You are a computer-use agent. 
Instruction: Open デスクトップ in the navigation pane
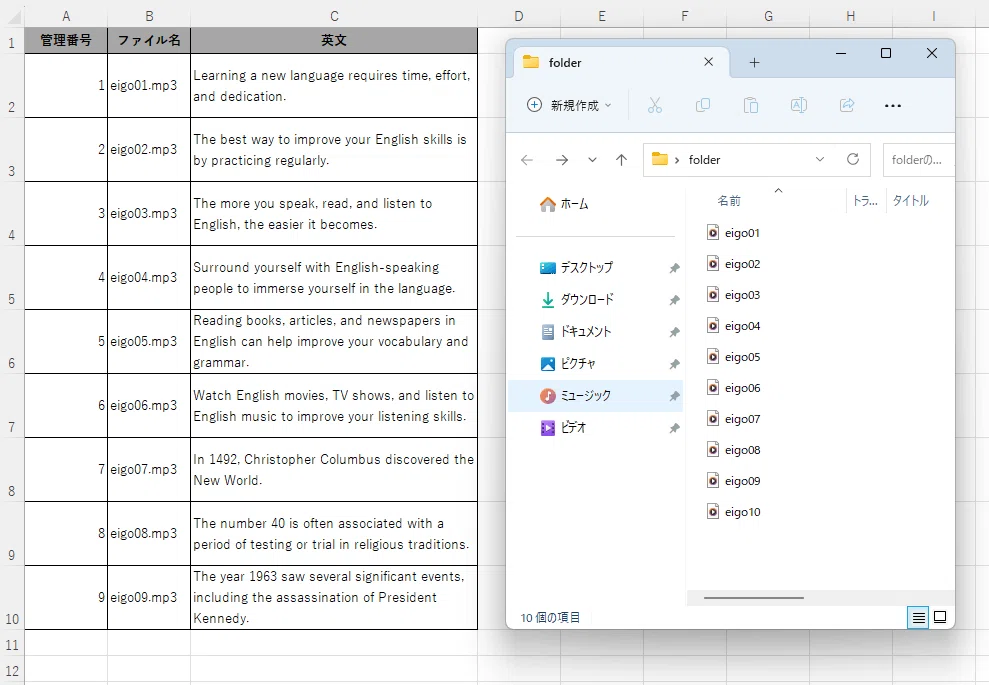point(576,267)
